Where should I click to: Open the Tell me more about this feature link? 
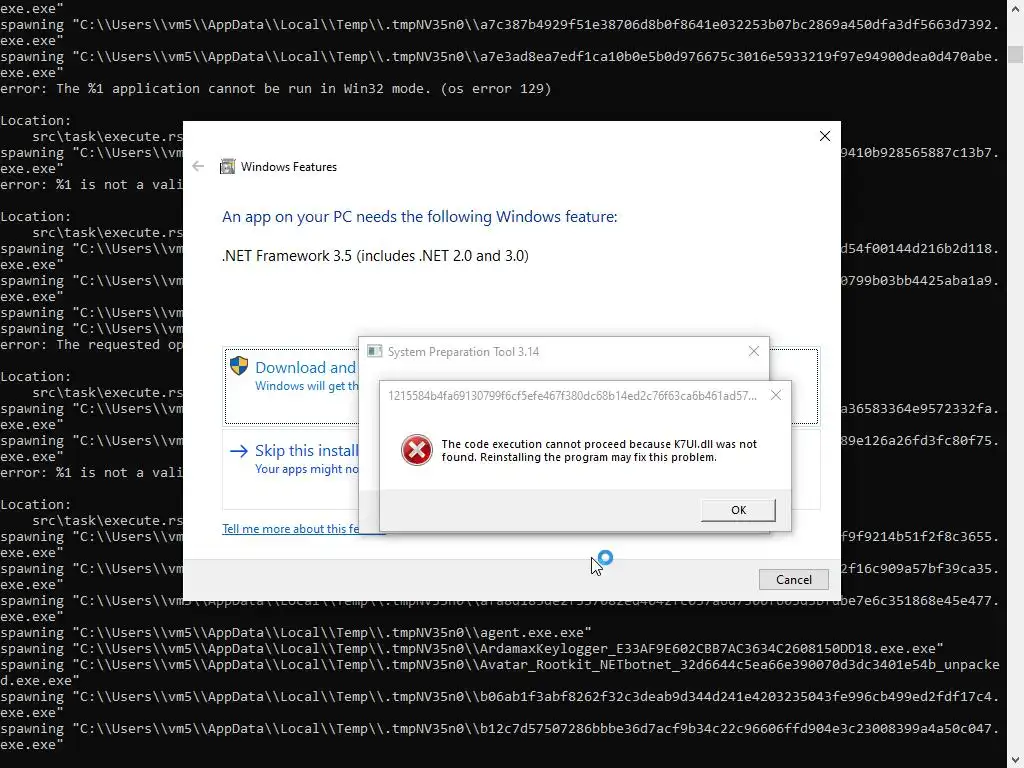coord(291,529)
